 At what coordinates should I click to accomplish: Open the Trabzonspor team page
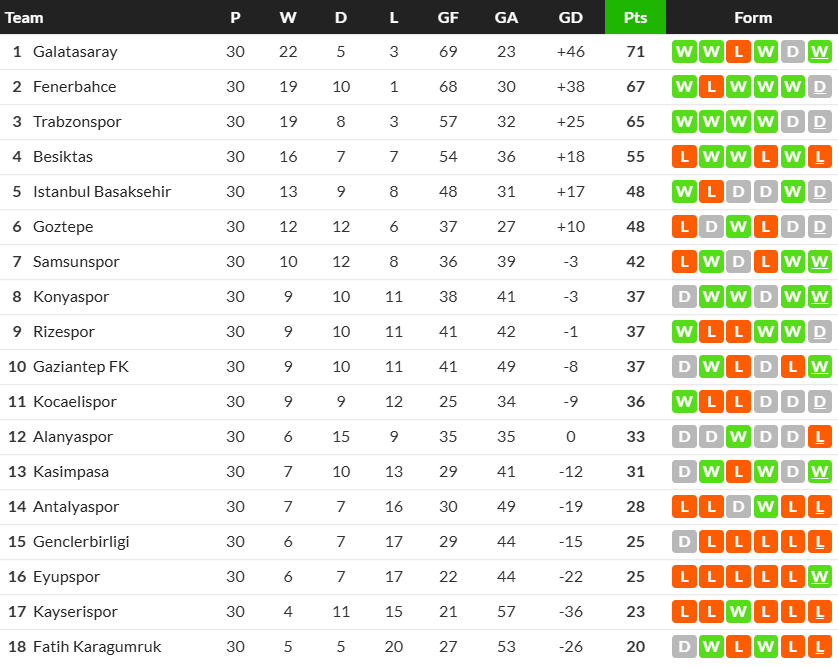(77, 122)
